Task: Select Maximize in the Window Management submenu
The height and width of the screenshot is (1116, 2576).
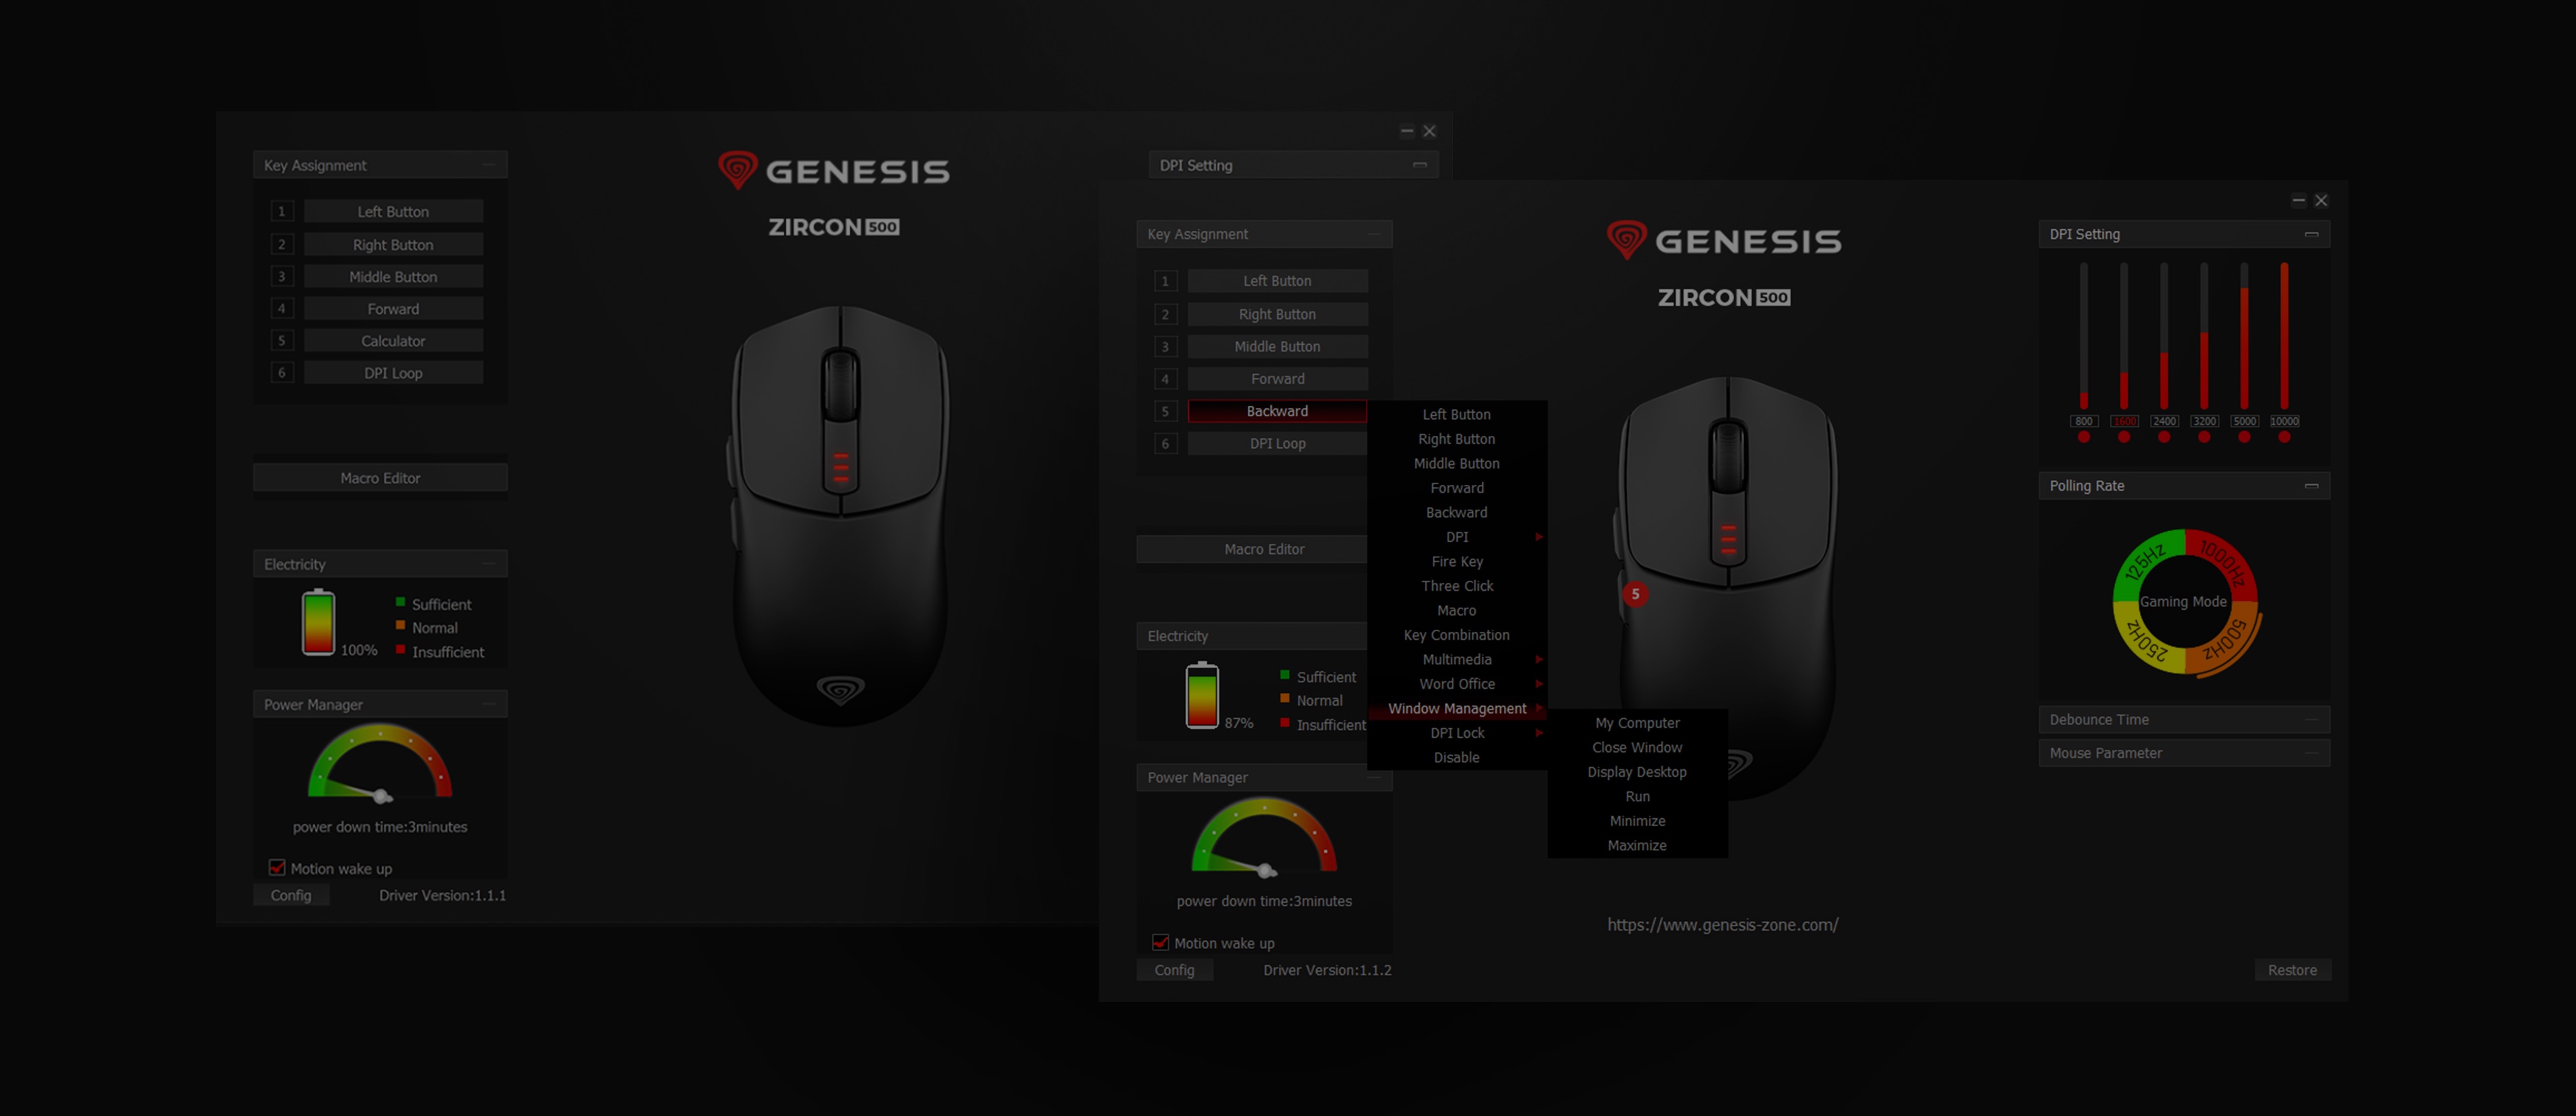Action: pos(1637,846)
